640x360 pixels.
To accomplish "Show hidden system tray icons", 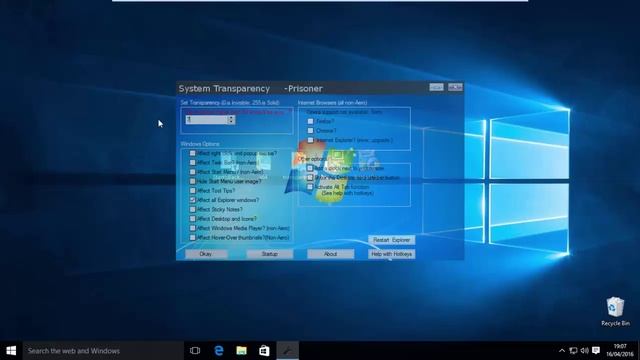I will pyautogui.click(x=562, y=351).
